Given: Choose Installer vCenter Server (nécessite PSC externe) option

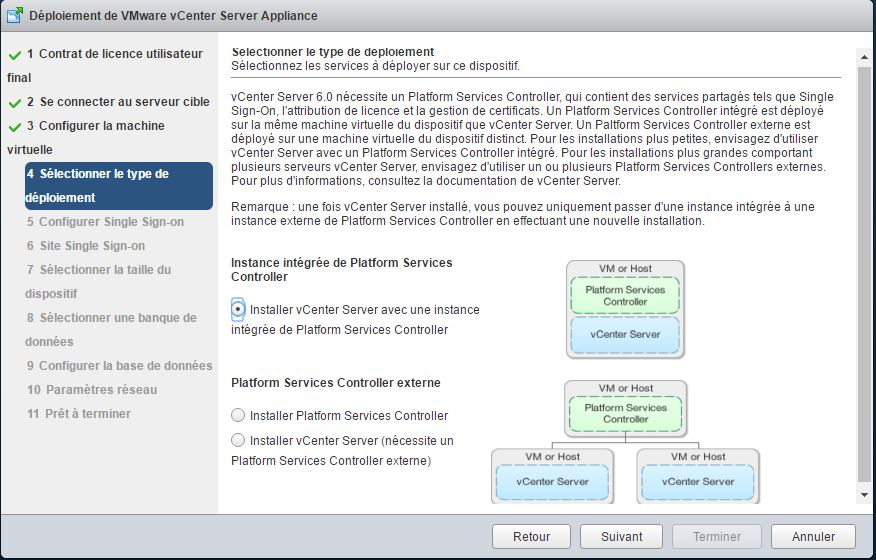Looking at the screenshot, I should click(x=238, y=440).
